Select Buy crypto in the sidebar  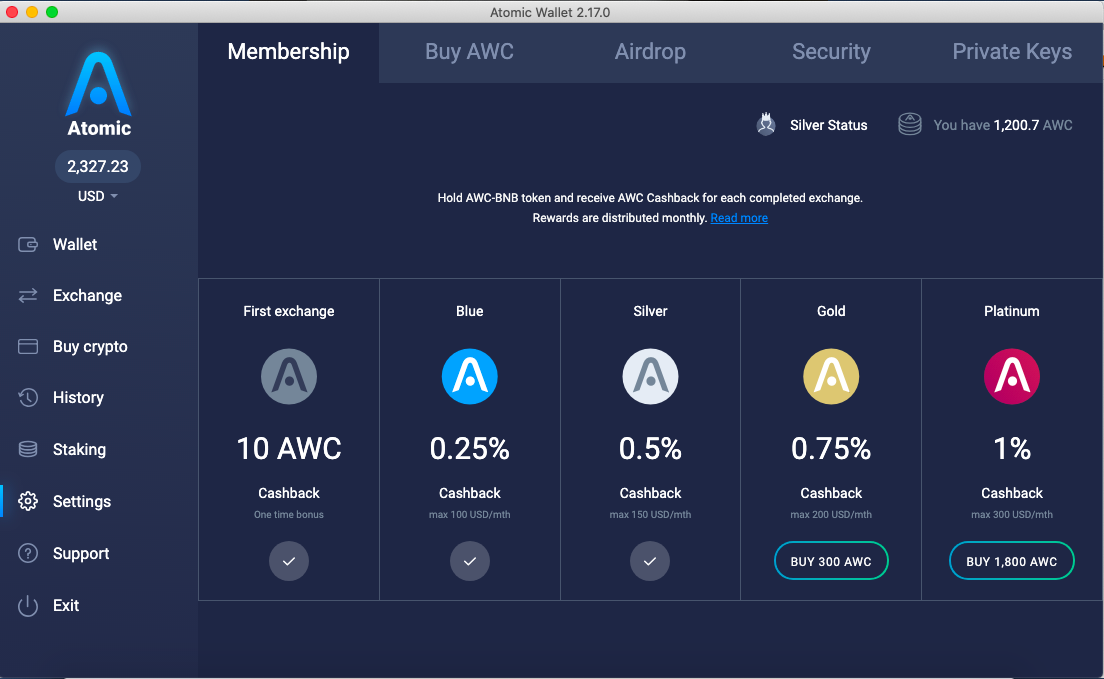click(x=90, y=347)
